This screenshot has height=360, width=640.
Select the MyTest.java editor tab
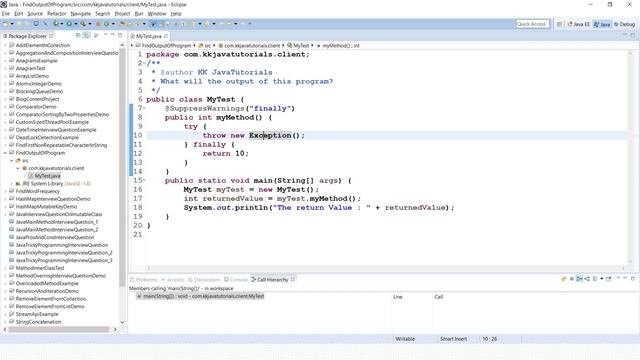pyautogui.click(x=149, y=36)
